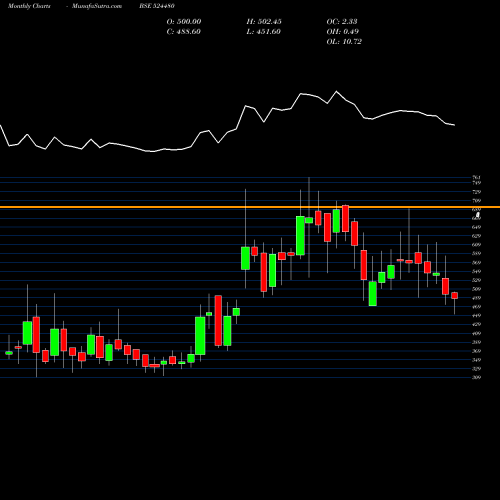Click the price axis label '429'
Viewport: 500px width, 500px height.
point(477,324)
